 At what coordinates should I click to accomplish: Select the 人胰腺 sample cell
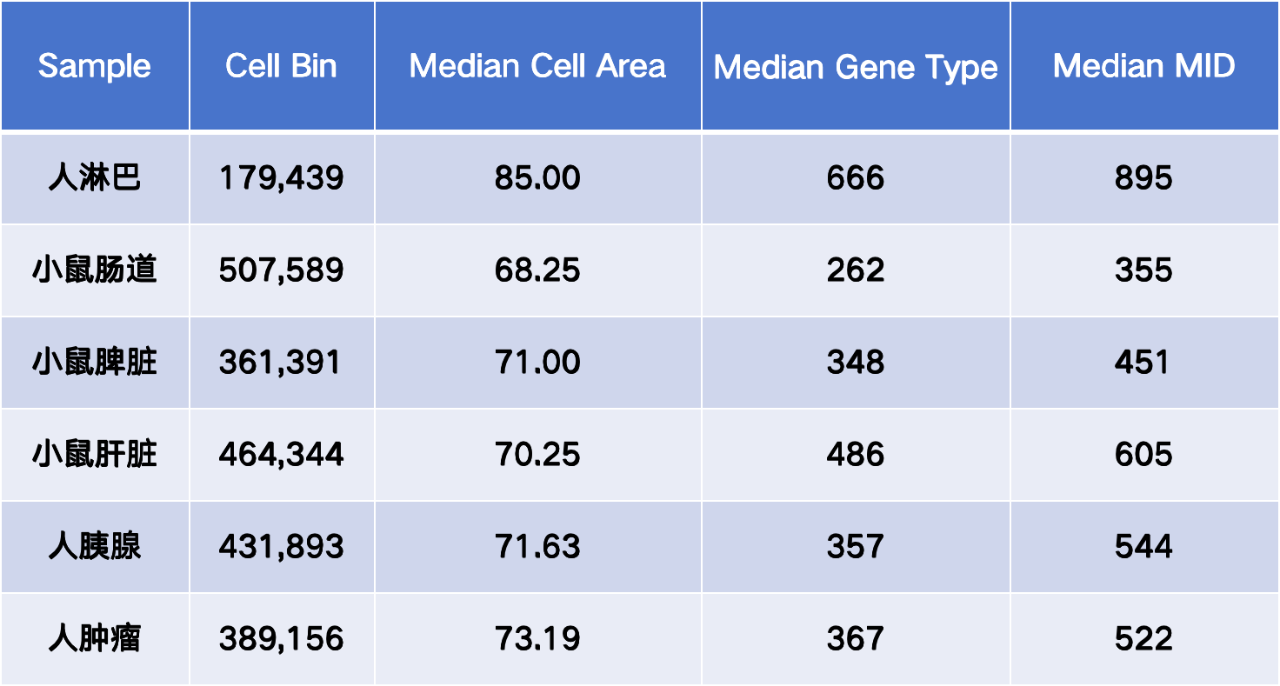coord(94,546)
